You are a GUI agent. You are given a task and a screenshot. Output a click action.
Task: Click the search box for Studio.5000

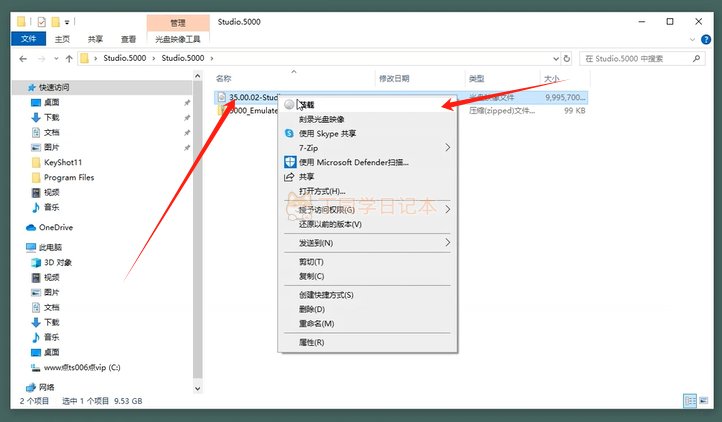(640, 58)
